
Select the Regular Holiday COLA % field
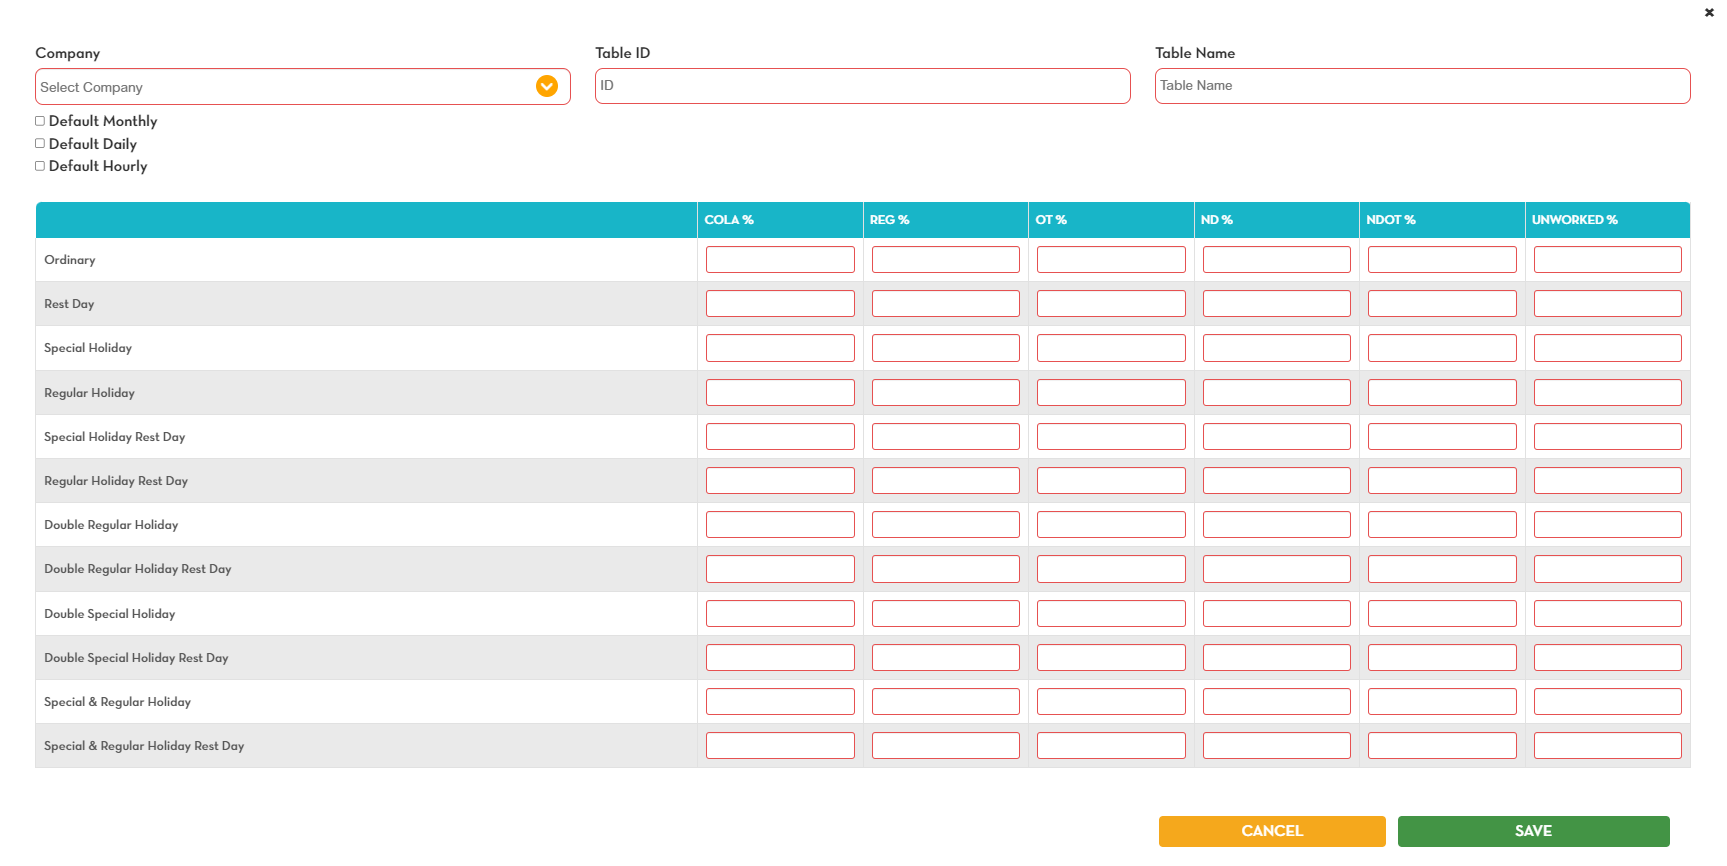pos(780,393)
